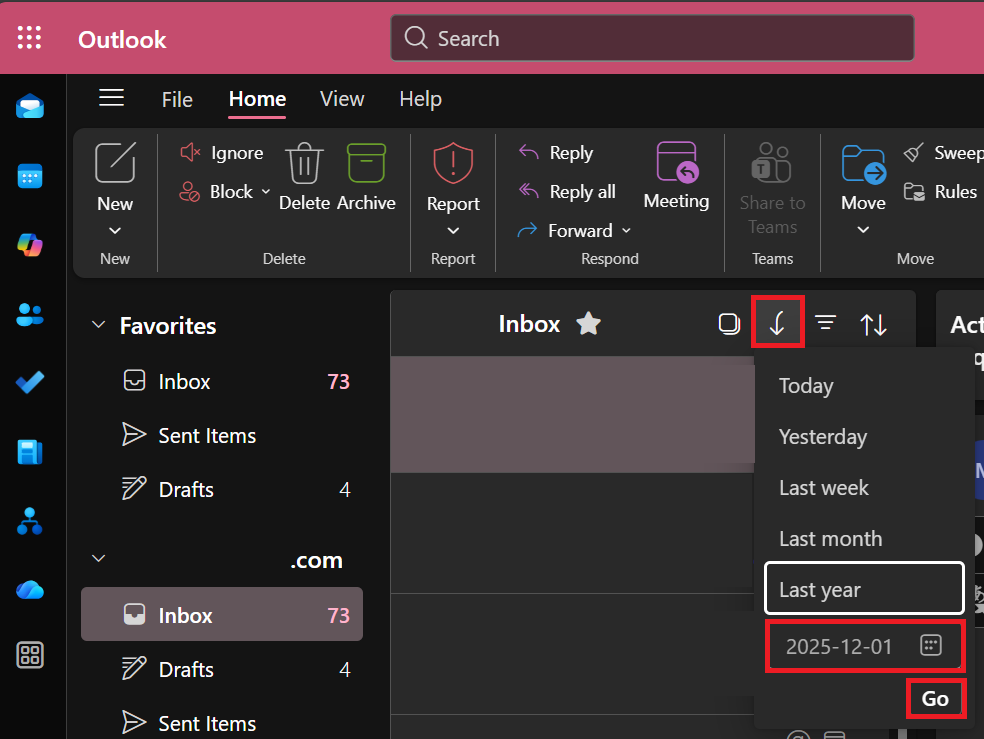Viewport: 984px width, 739px height.
Task: Click the Move folder icon
Action: point(864,164)
